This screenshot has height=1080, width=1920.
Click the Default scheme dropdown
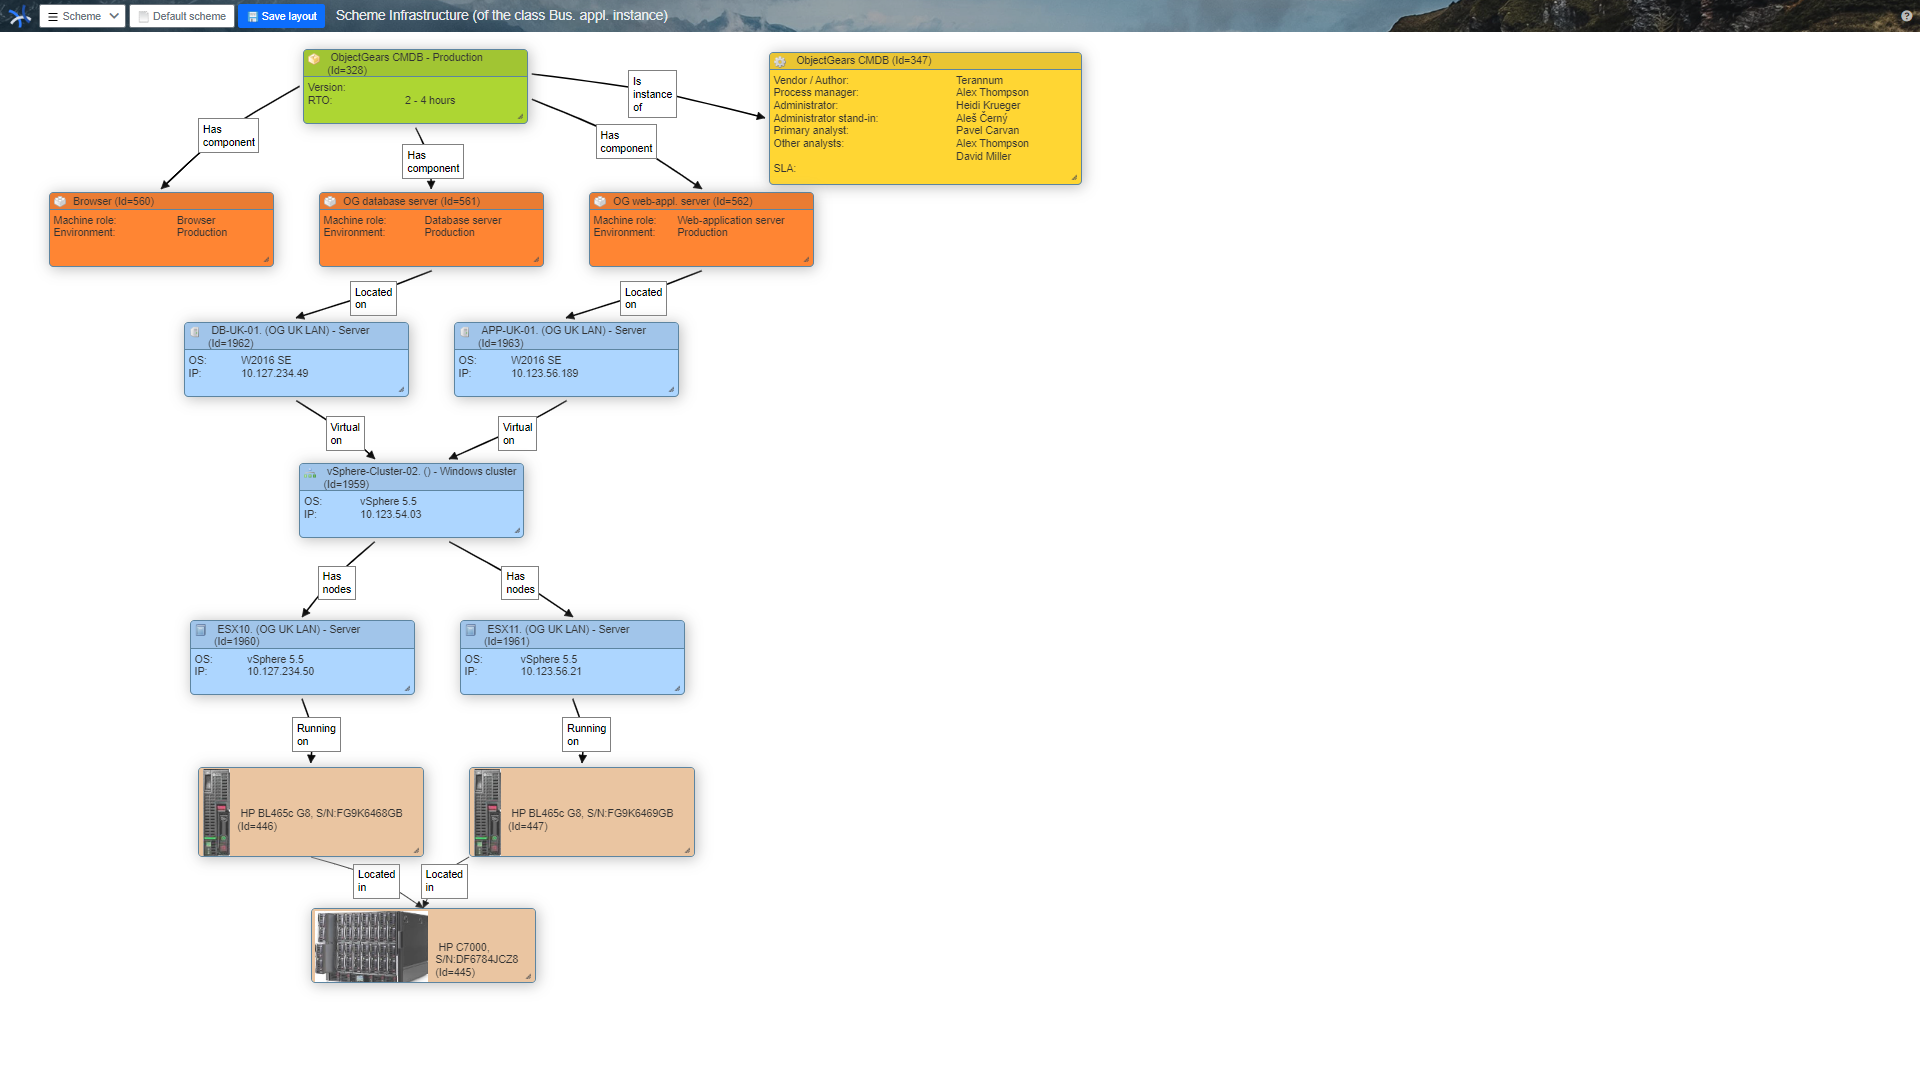(182, 16)
